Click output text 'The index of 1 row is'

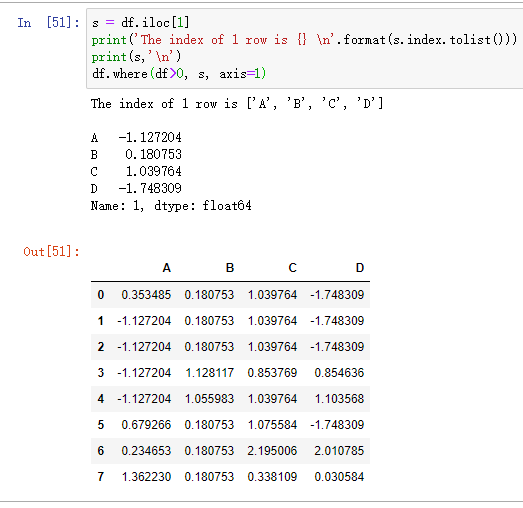(164, 104)
